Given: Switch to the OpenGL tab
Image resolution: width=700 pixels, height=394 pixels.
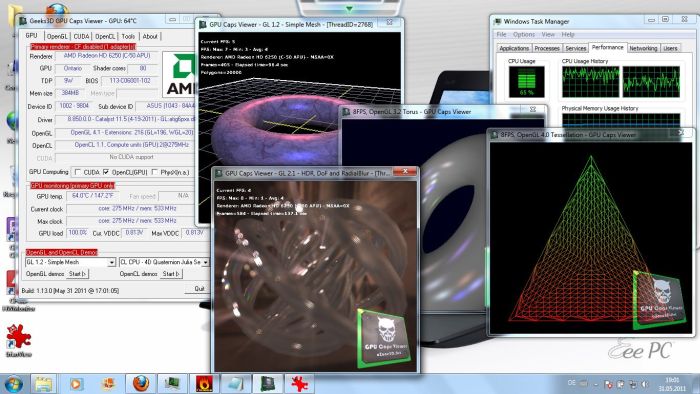Looking at the screenshot, I should coord(57,37).
